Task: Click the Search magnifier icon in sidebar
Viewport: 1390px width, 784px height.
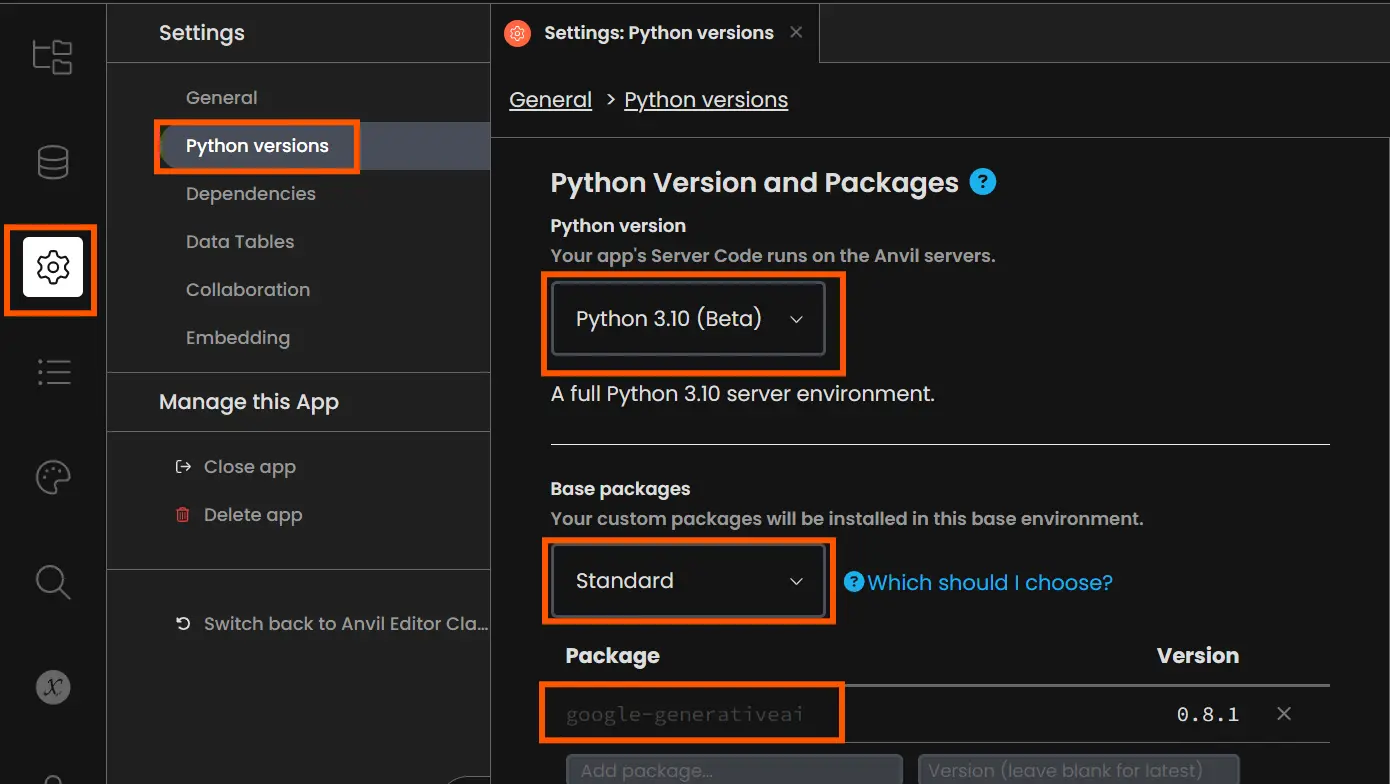Action: (x=53, y=582)
